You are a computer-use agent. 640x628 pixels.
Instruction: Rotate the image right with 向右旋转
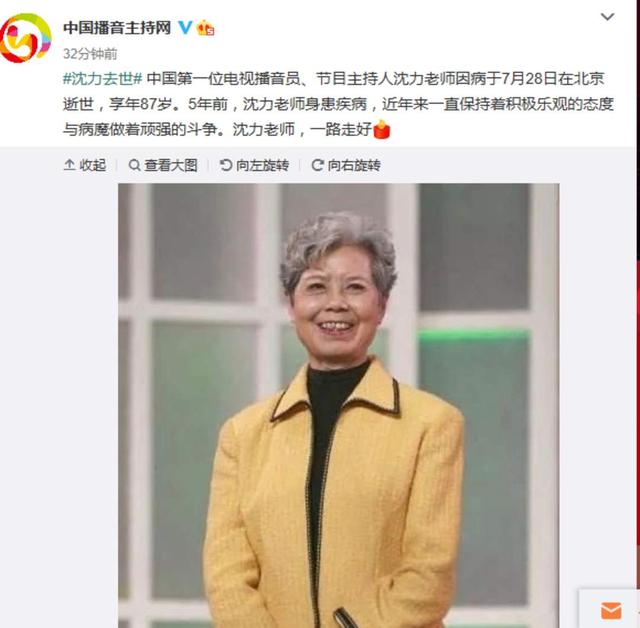[346, 165]
